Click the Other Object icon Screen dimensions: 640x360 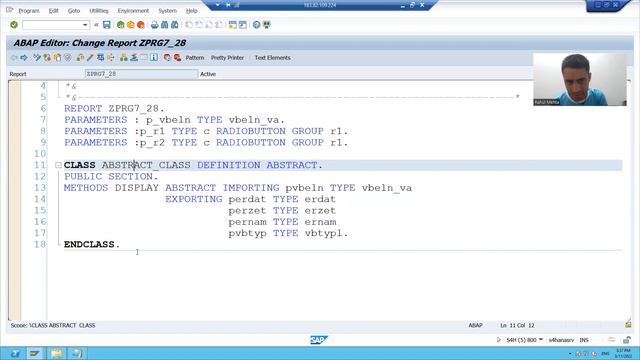(57, 58)
